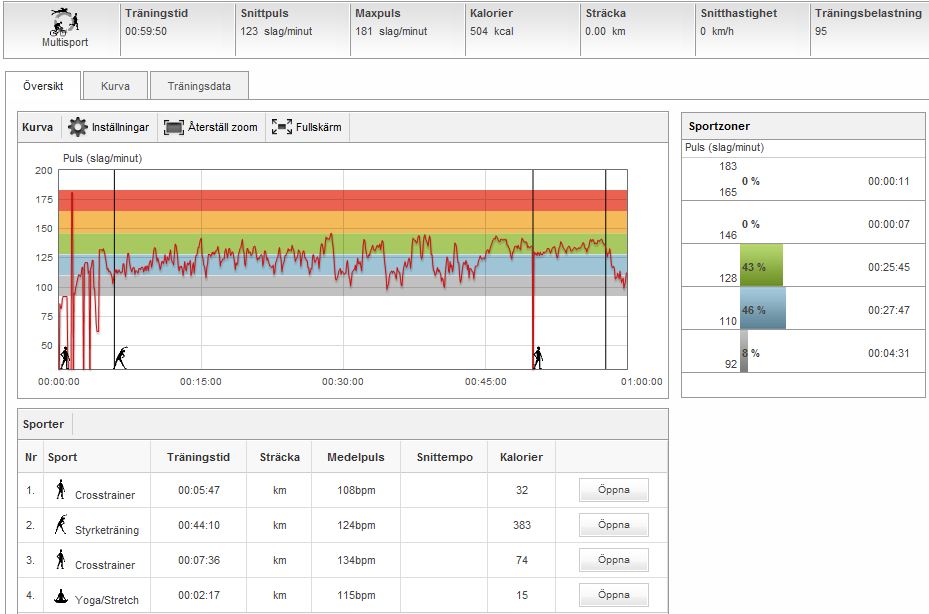Click the Crosstrainer icon in row 1
This screenshot has width=929, height=614.
(60, 489)
